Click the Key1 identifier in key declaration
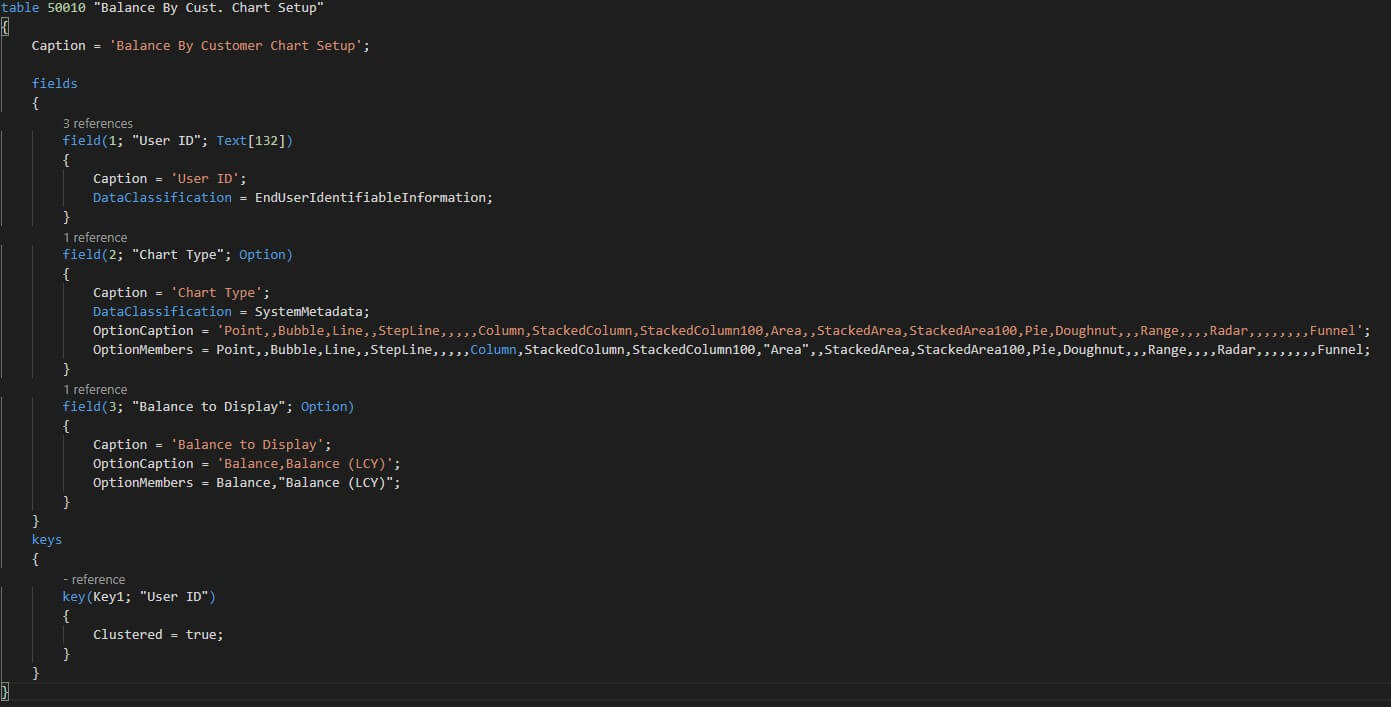 [x=109, y=597]
